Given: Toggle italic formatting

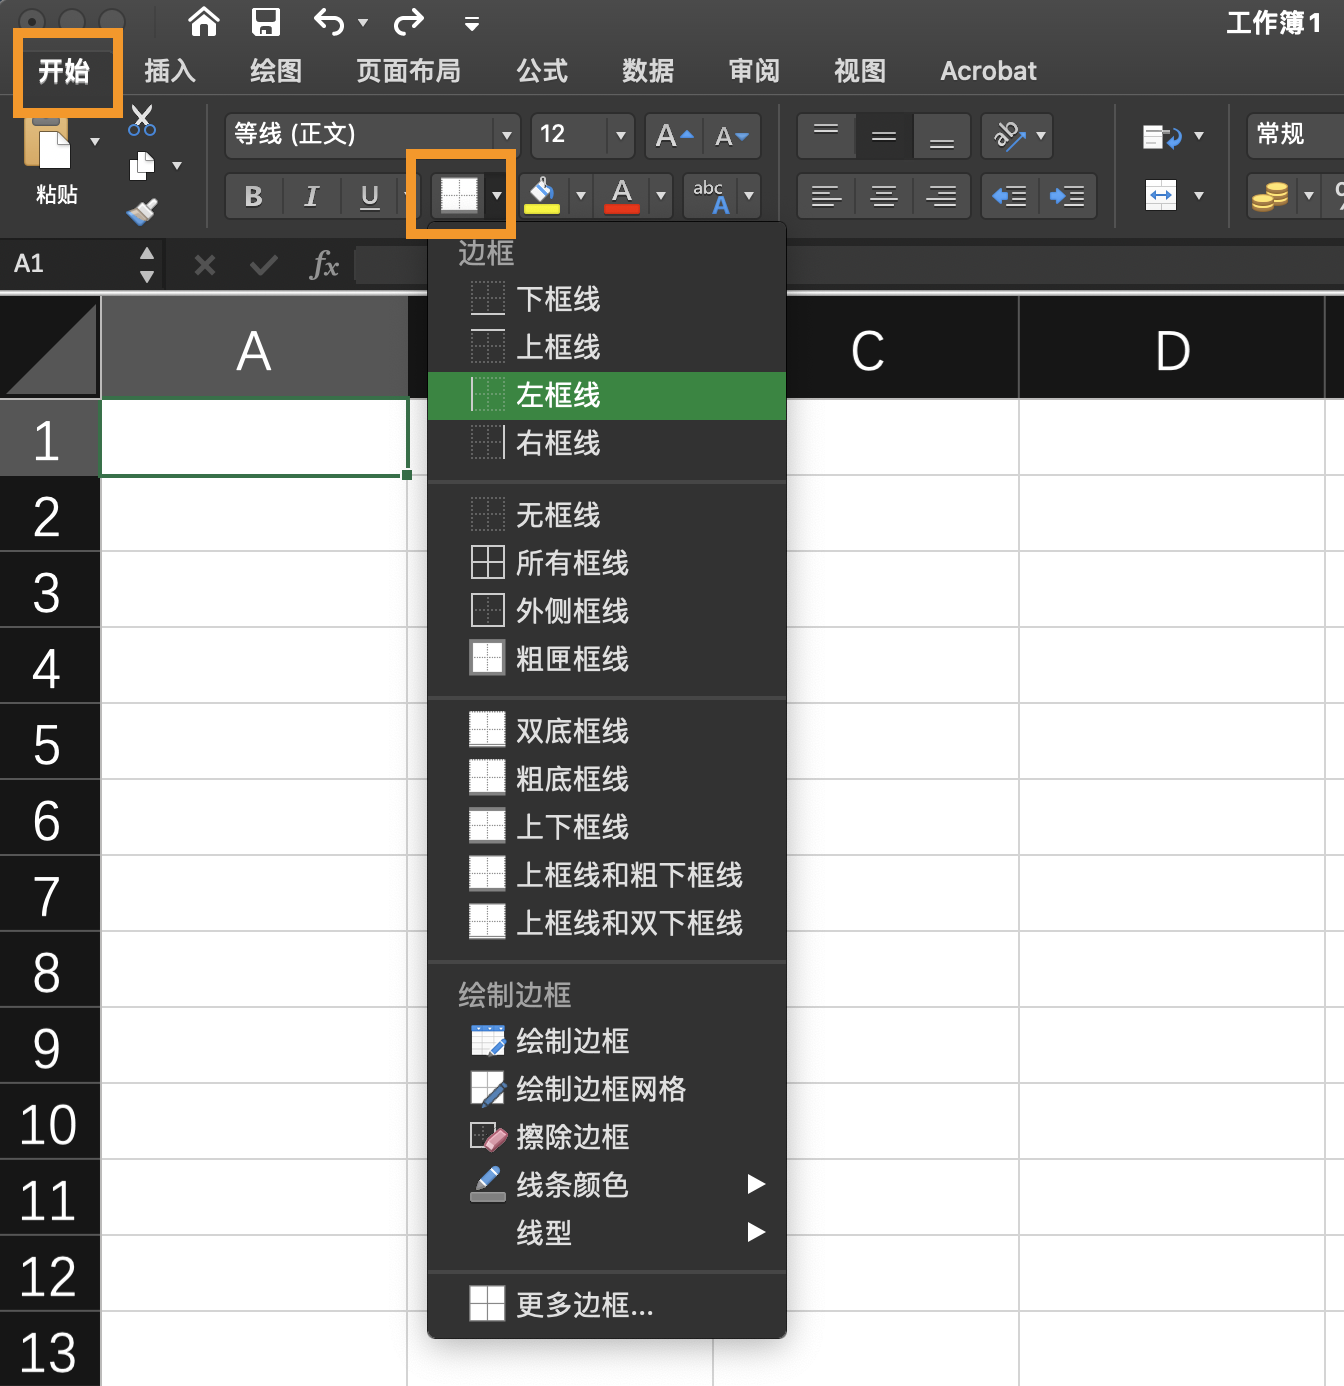Looking at the screenshot, I should coord(311,196).
